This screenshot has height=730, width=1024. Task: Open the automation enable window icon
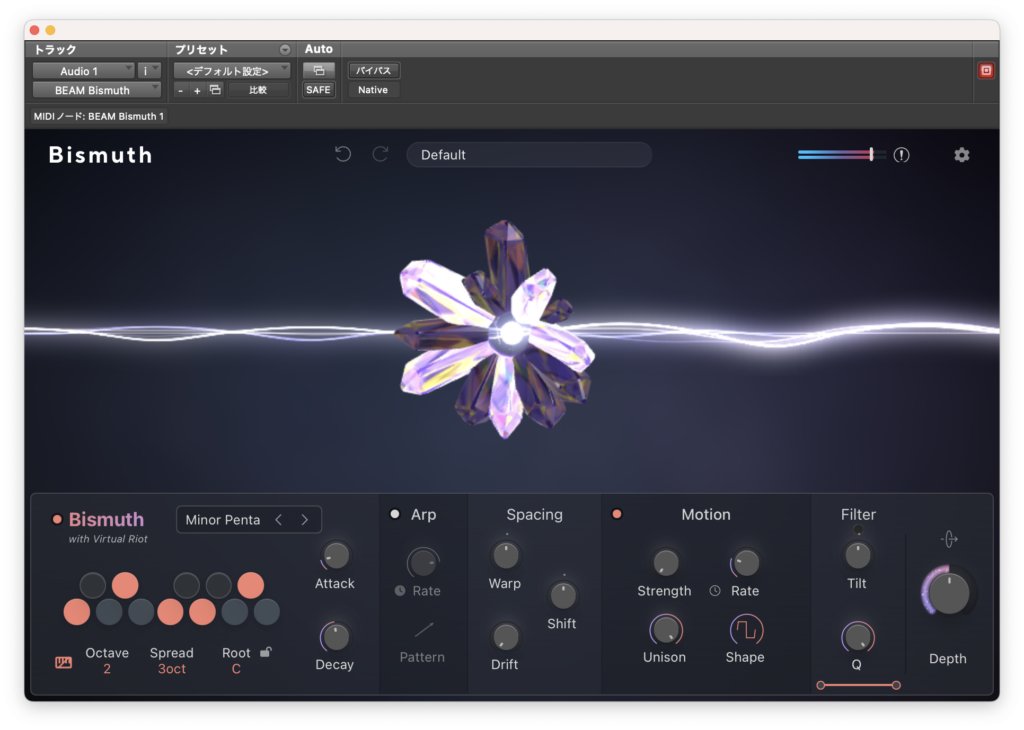click(x=319, y=71)
